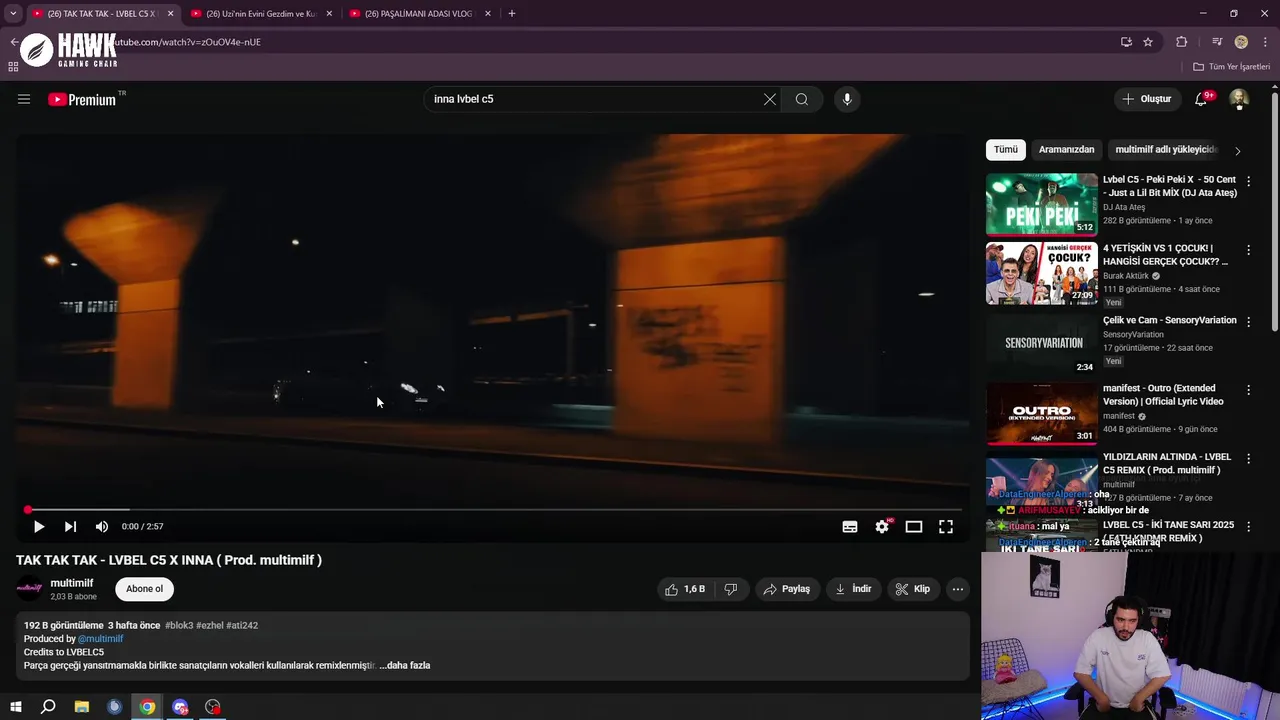The height and width of the screenshot is (720, 1280).
Task: Submit search with the magnifier button
Action: coord(802,99)
